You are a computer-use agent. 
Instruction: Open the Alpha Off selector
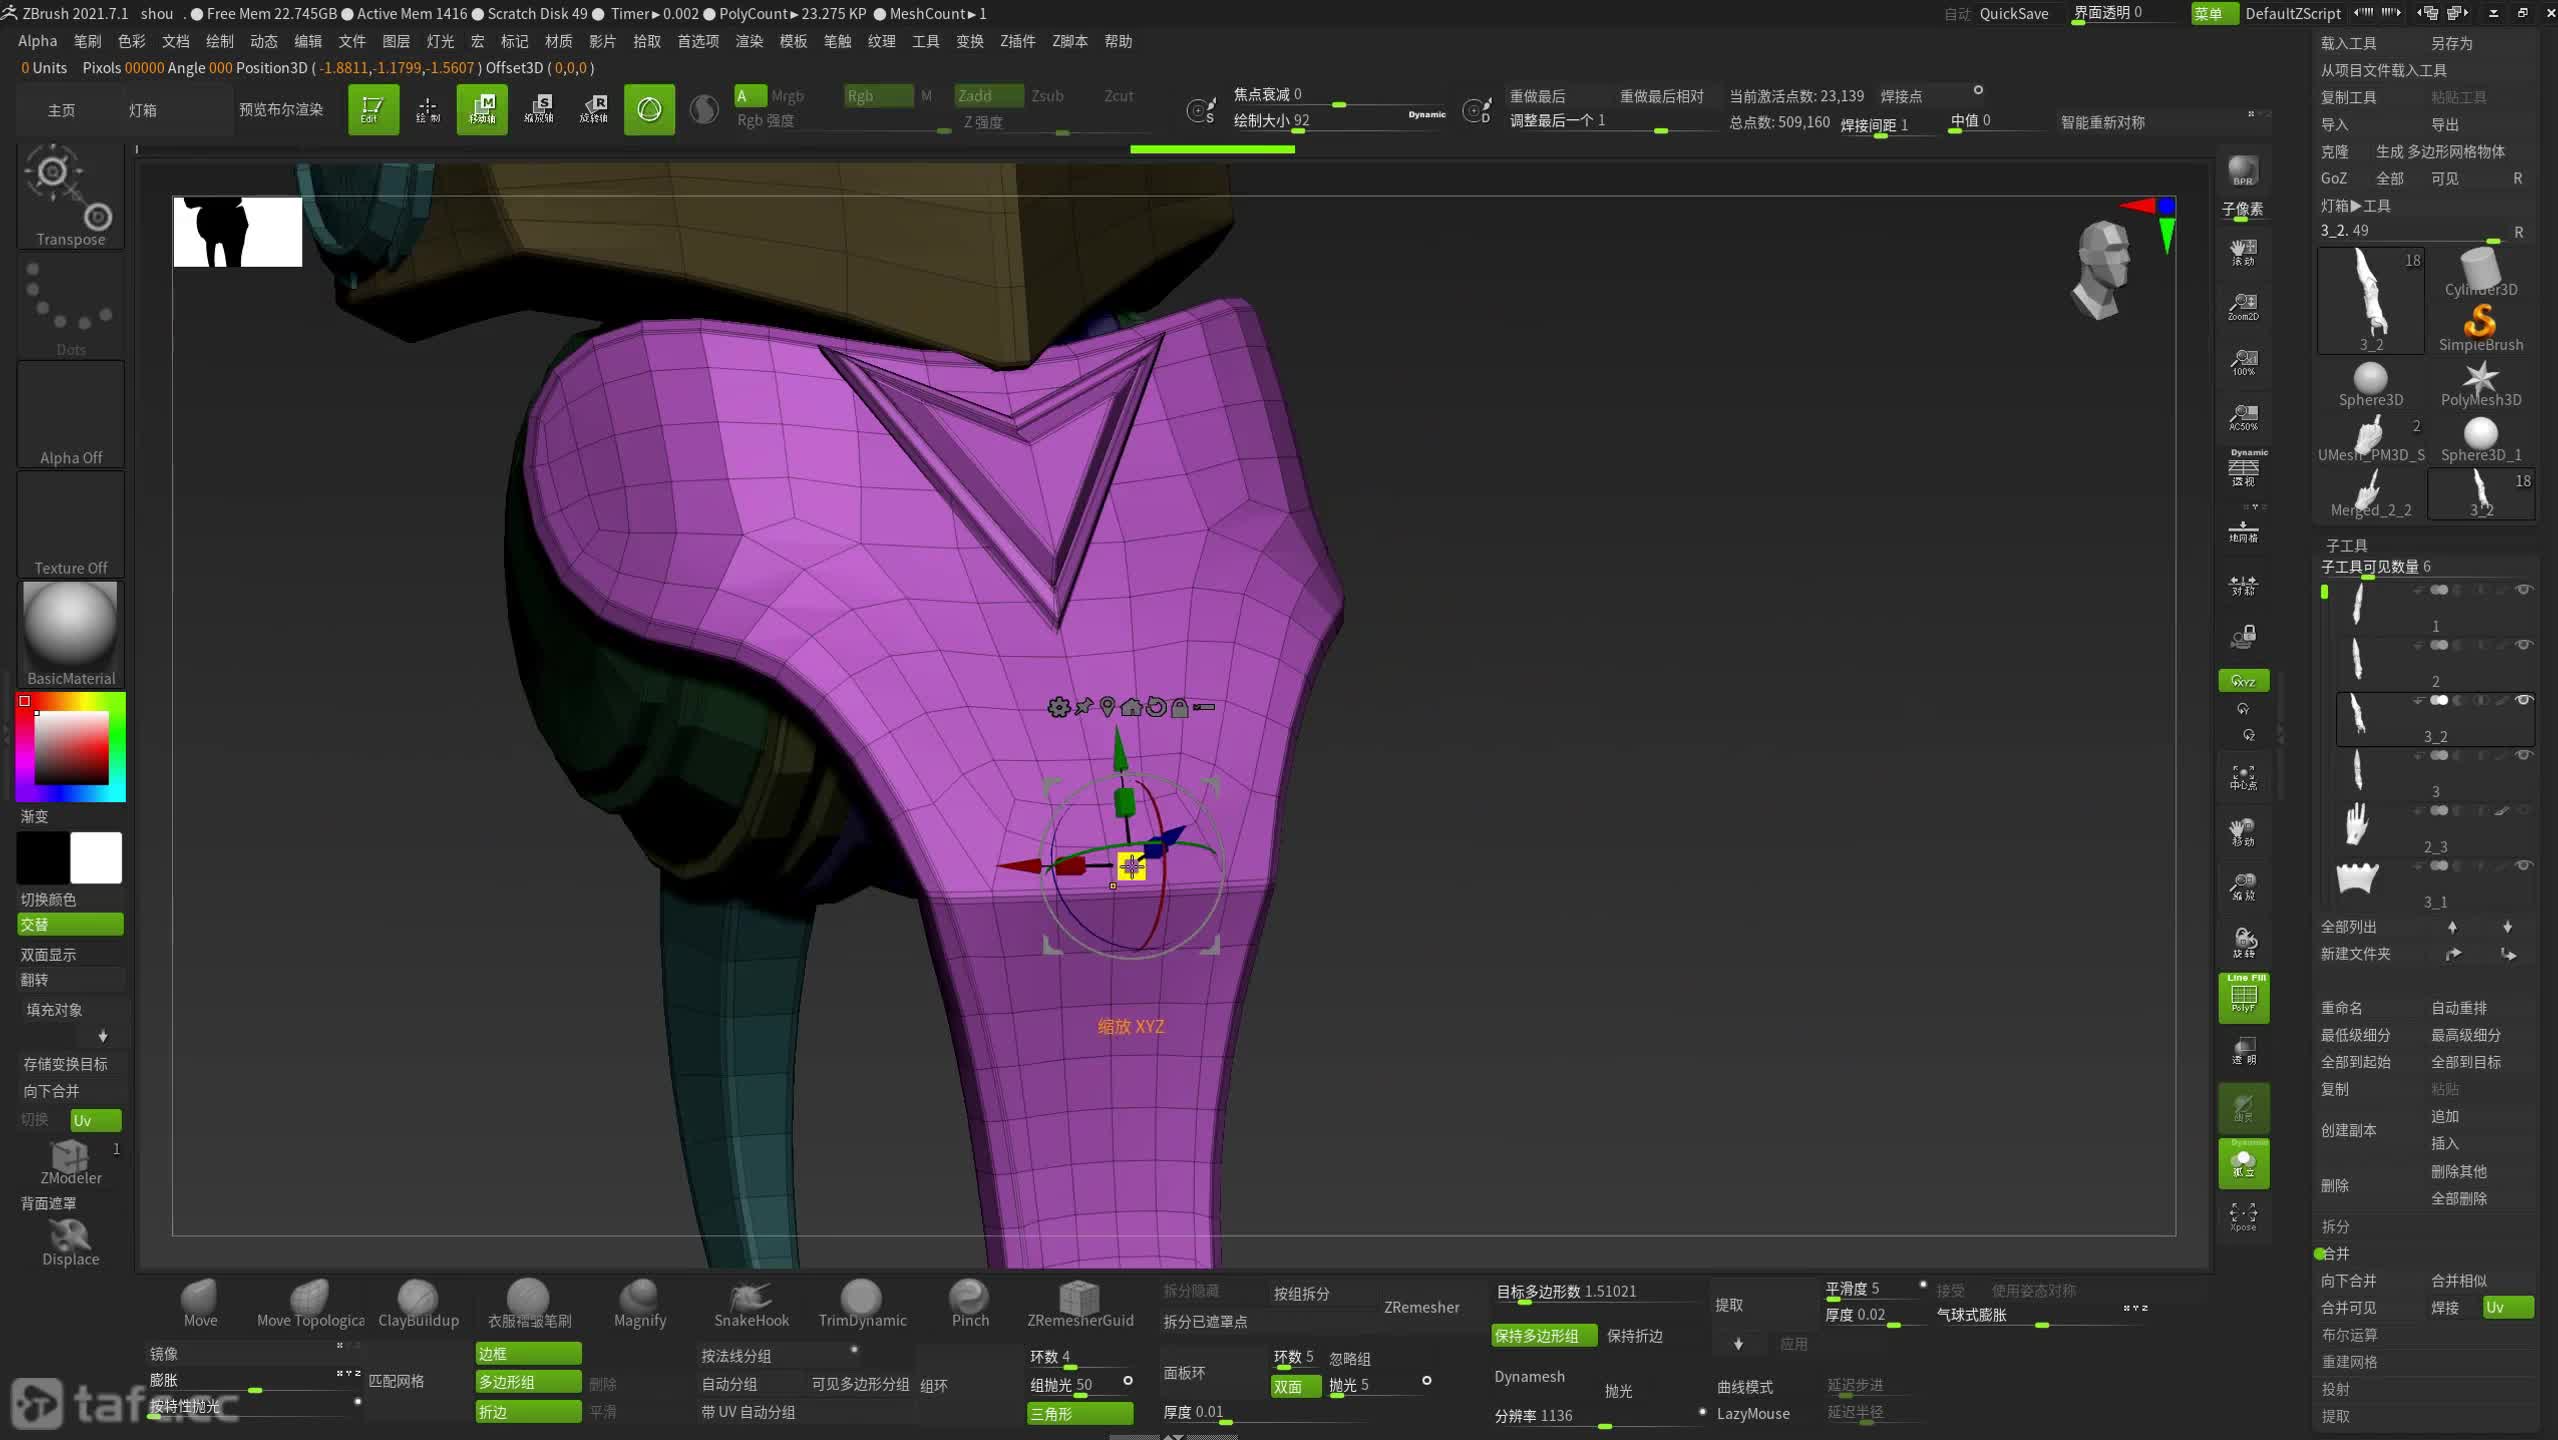(70, 415)
